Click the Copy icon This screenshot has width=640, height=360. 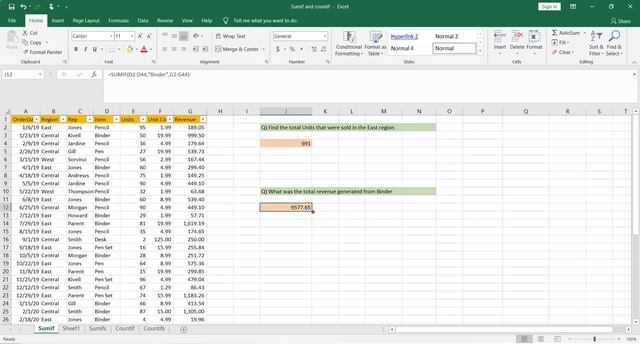[x=25, y=42]
